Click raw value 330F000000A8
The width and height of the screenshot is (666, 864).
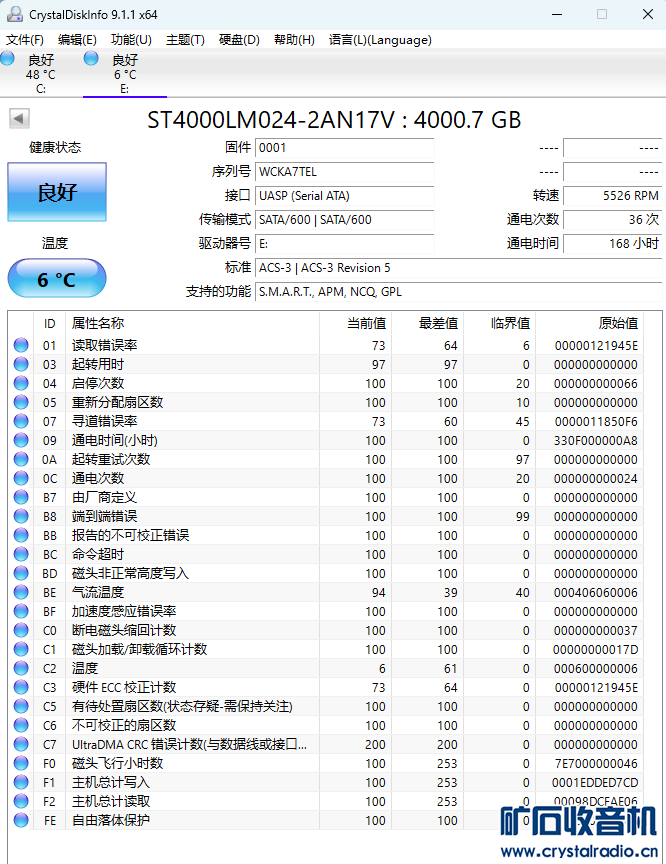595,441
